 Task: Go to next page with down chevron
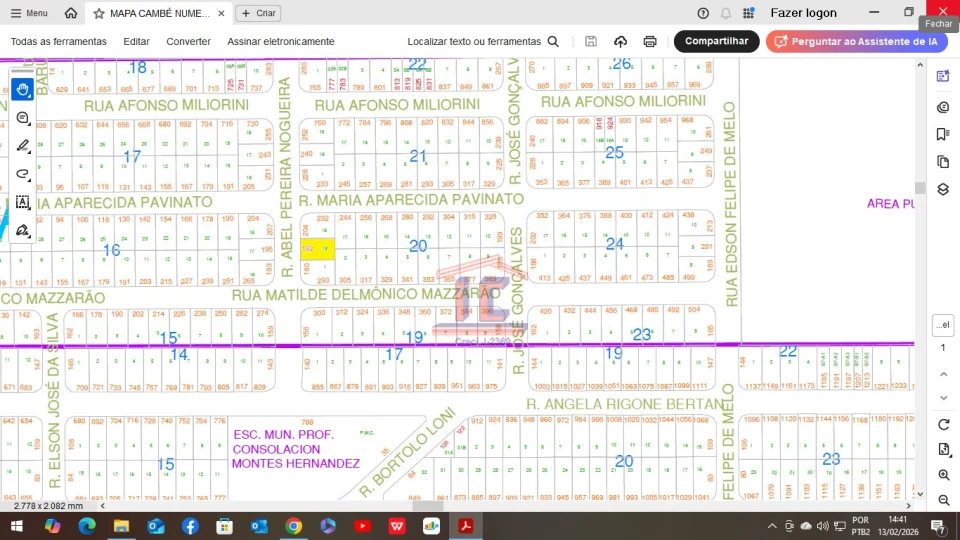point(944,398)
